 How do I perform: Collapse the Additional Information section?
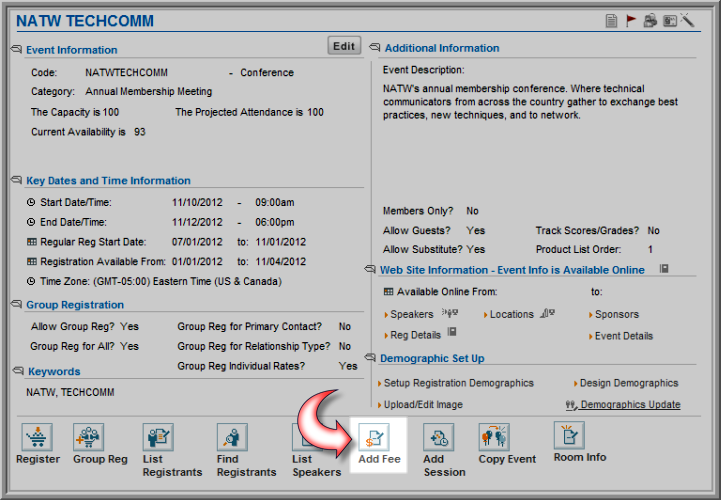[x=375, y=47]
